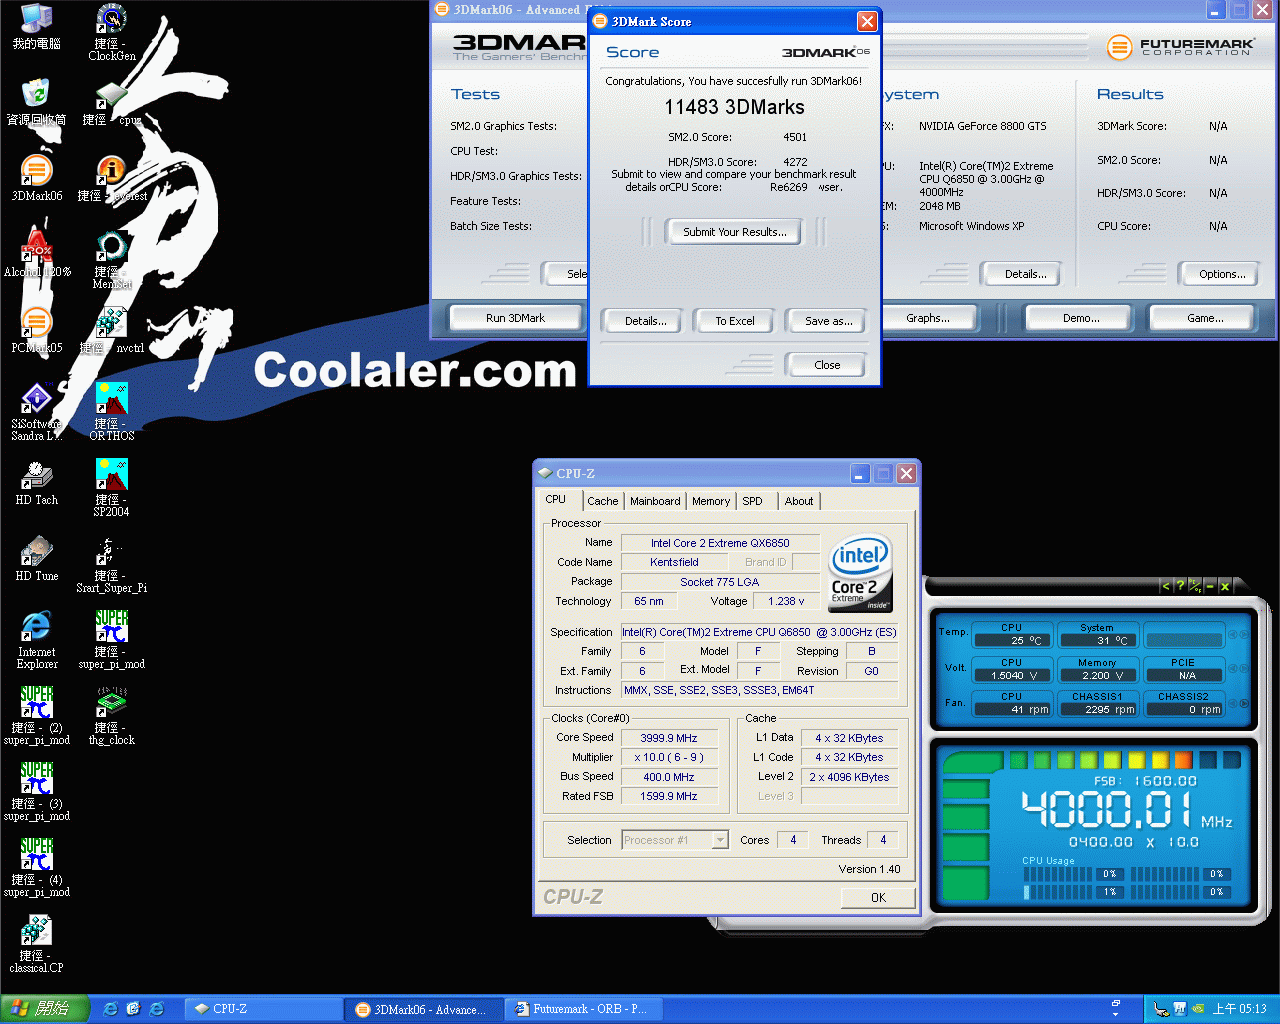Open the cpuz desktop shortcut
1280x1024 pixels.
(112, 103)
